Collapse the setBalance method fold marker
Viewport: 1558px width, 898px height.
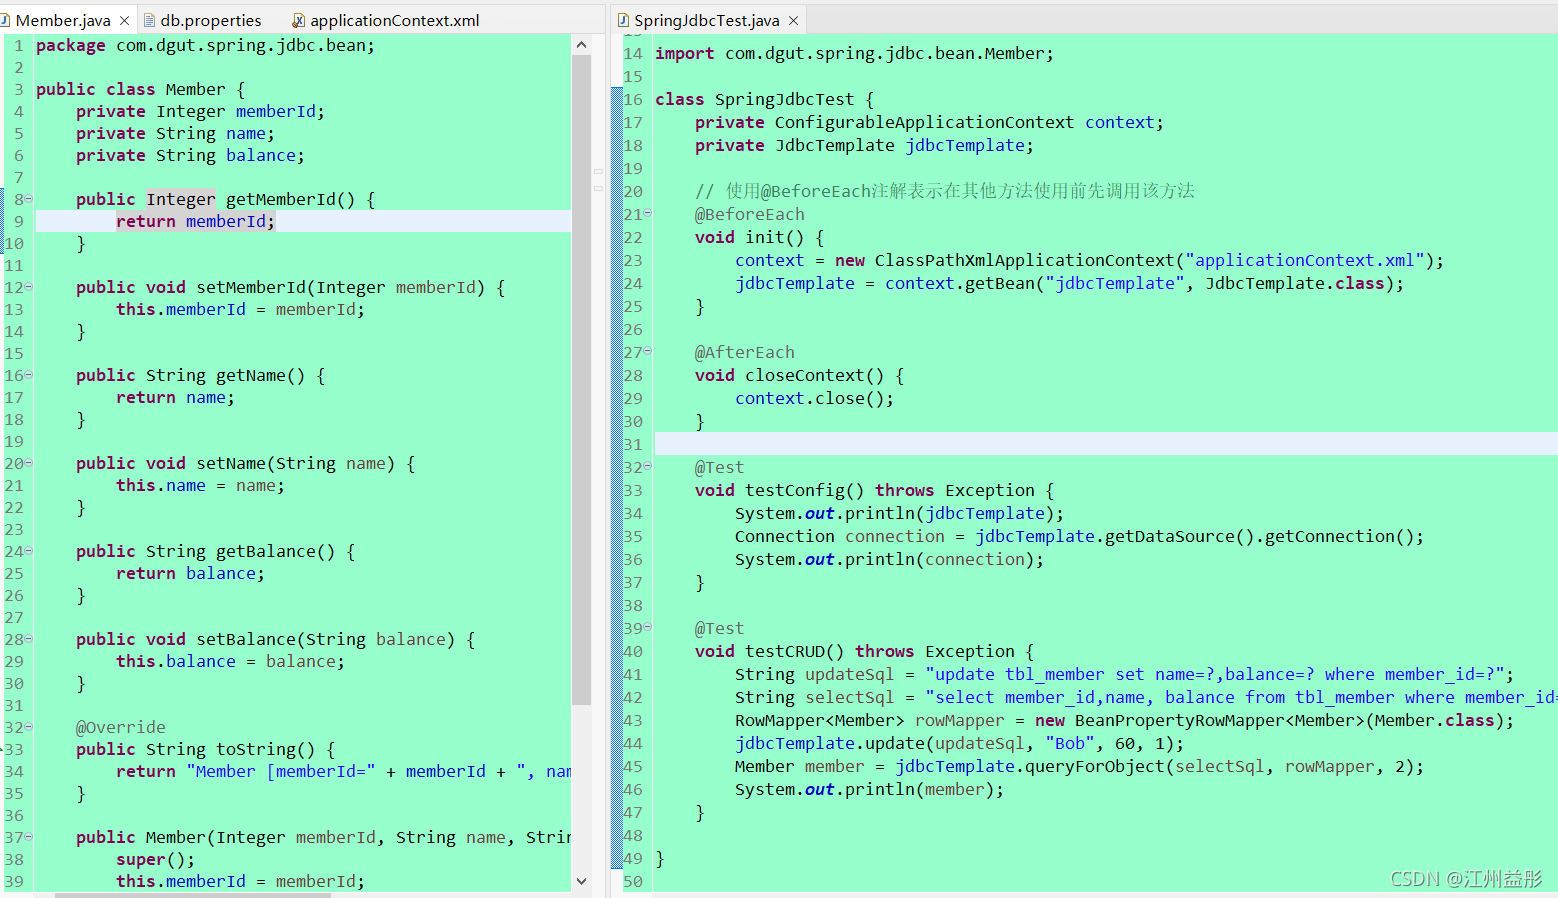point(29,639)
